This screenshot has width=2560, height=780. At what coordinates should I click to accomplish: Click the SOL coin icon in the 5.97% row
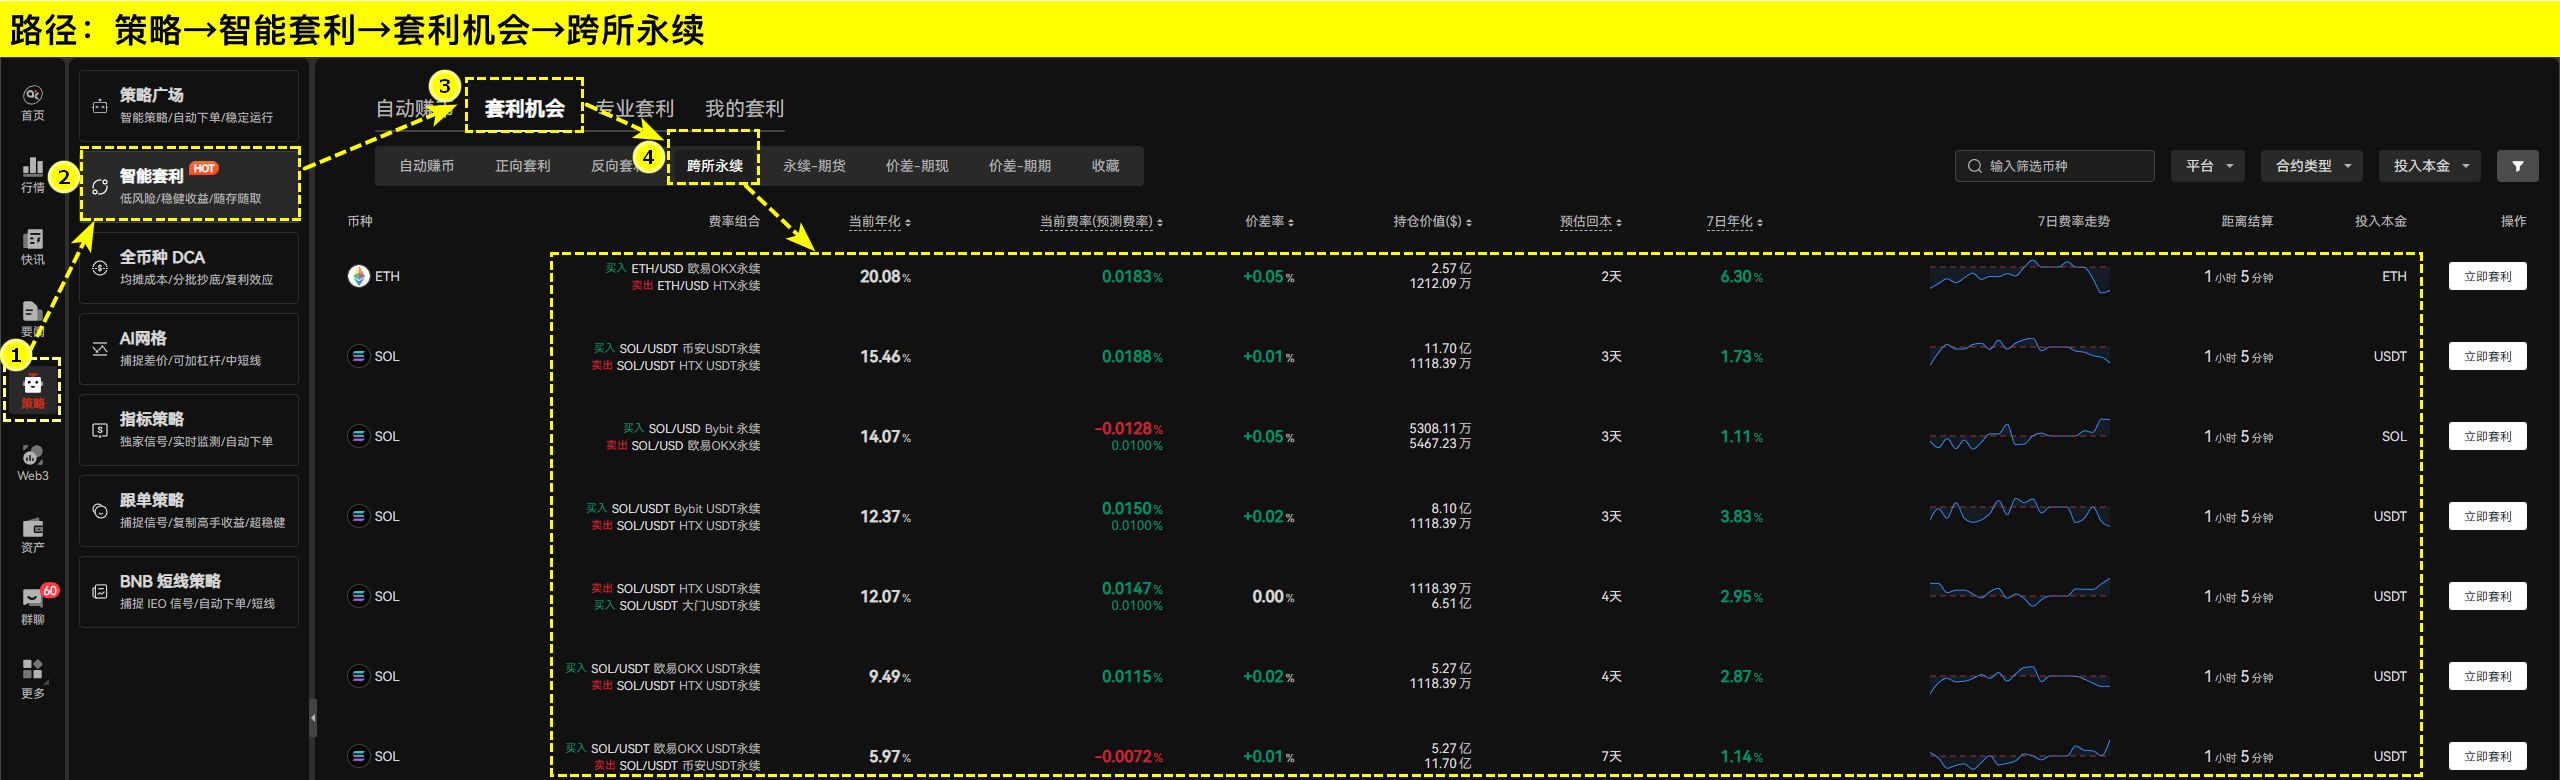tap(358, 756)
